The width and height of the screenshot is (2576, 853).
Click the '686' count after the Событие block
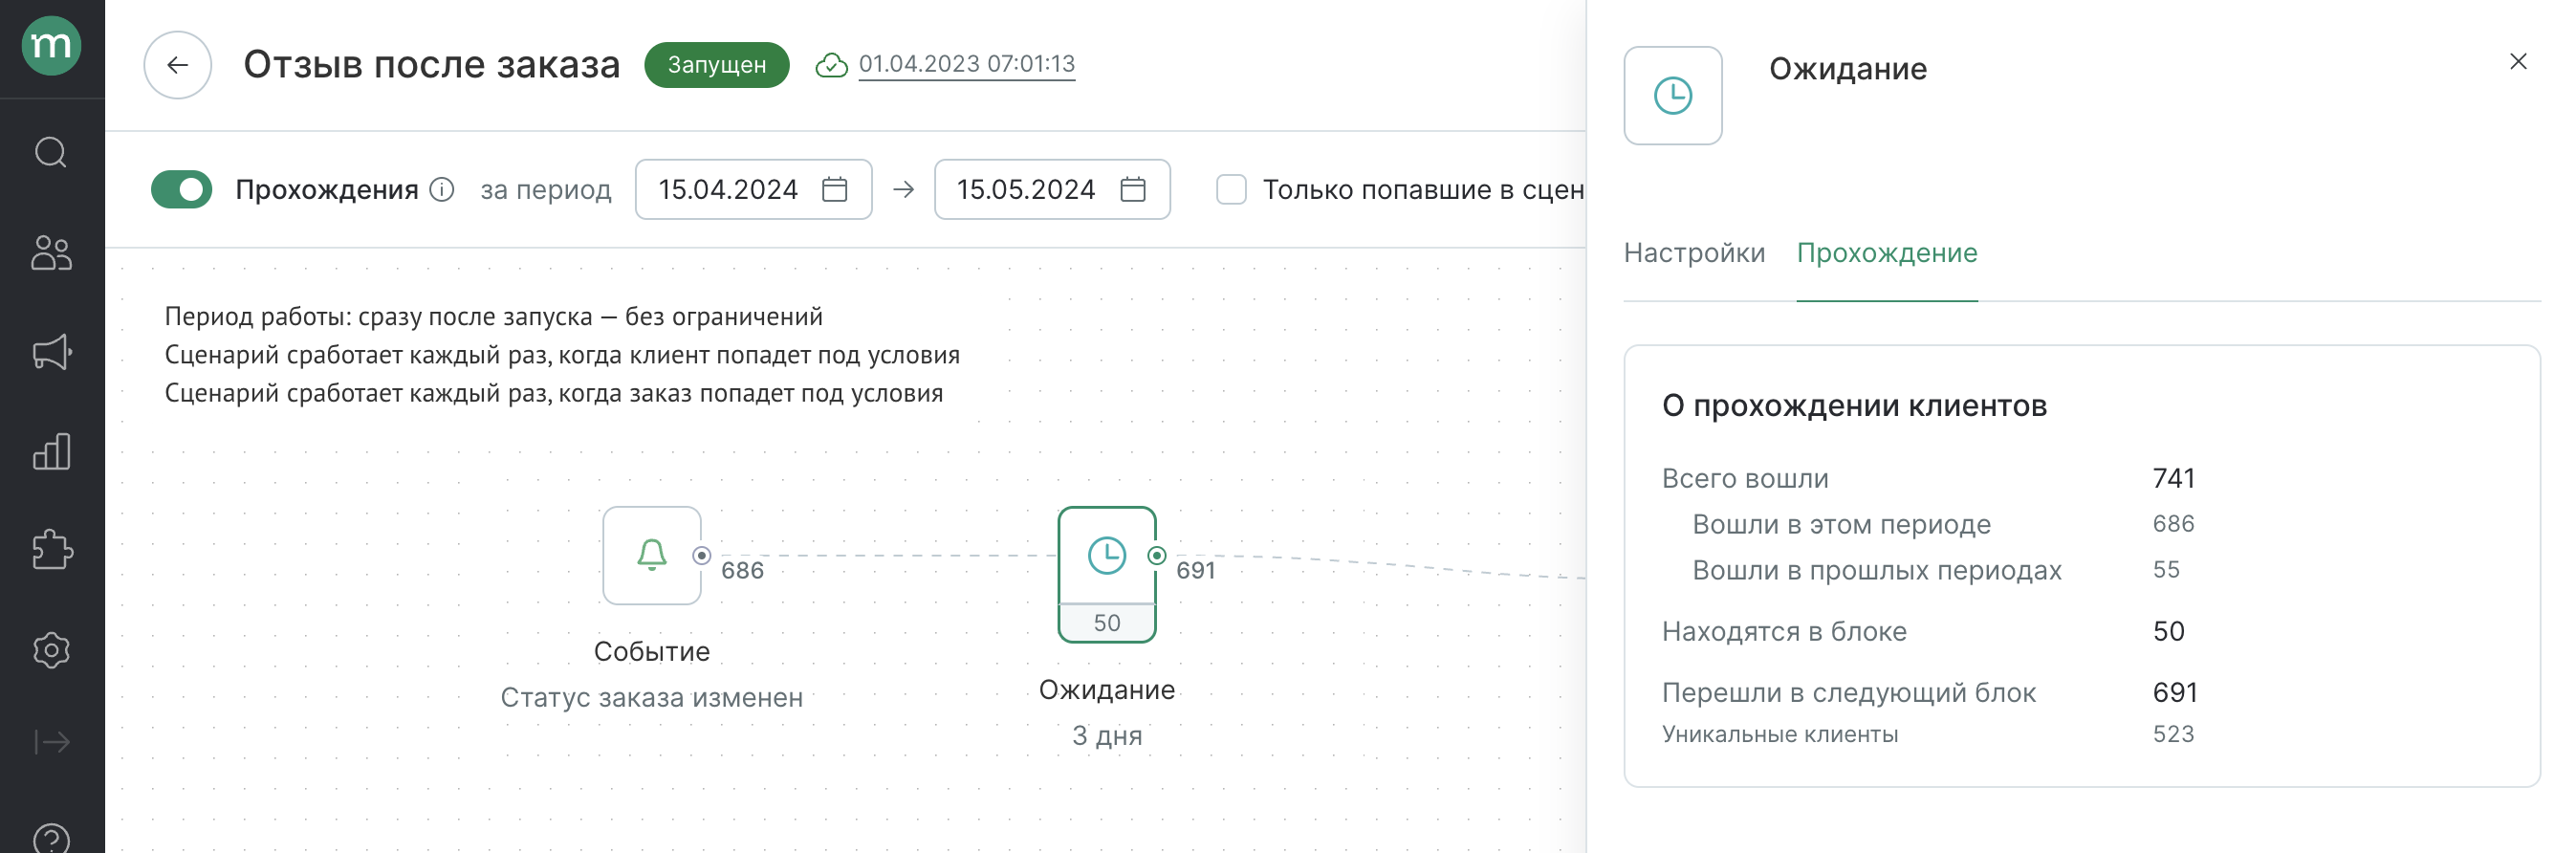pos(742,570)
